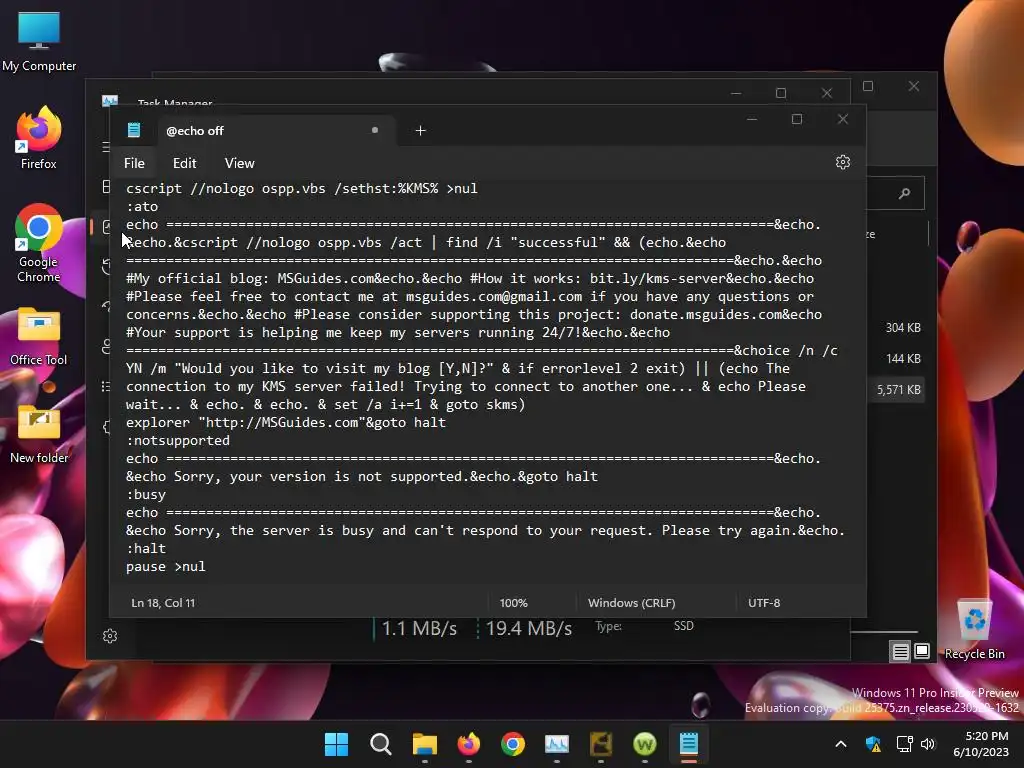Image resolution: width=1024 pixels, height=768 pixels.
Task: Select the Google Chrome desktop shortcut
Action: 39,243
